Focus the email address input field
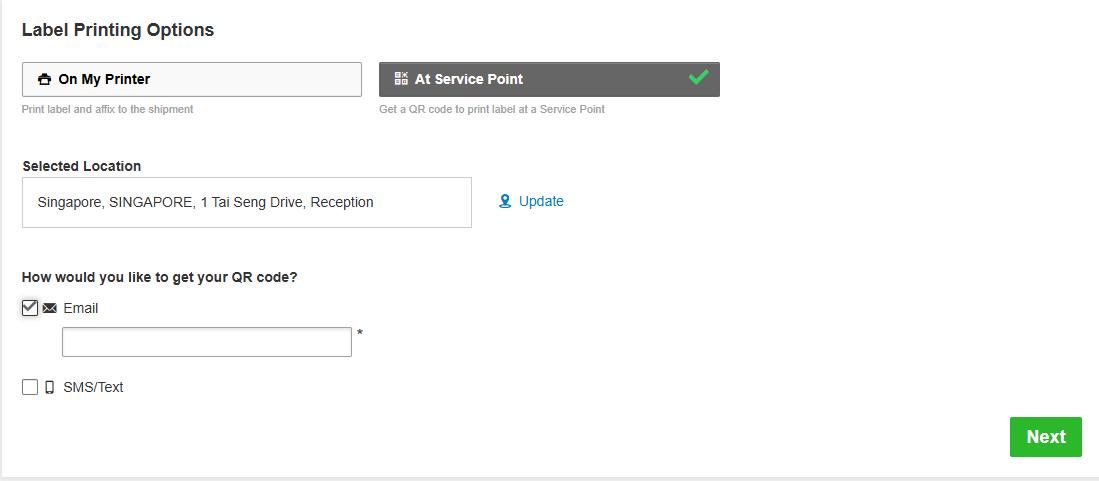The width and height of the screenshot is (1099, 481). pyautogui.click(x=207, y=341)
